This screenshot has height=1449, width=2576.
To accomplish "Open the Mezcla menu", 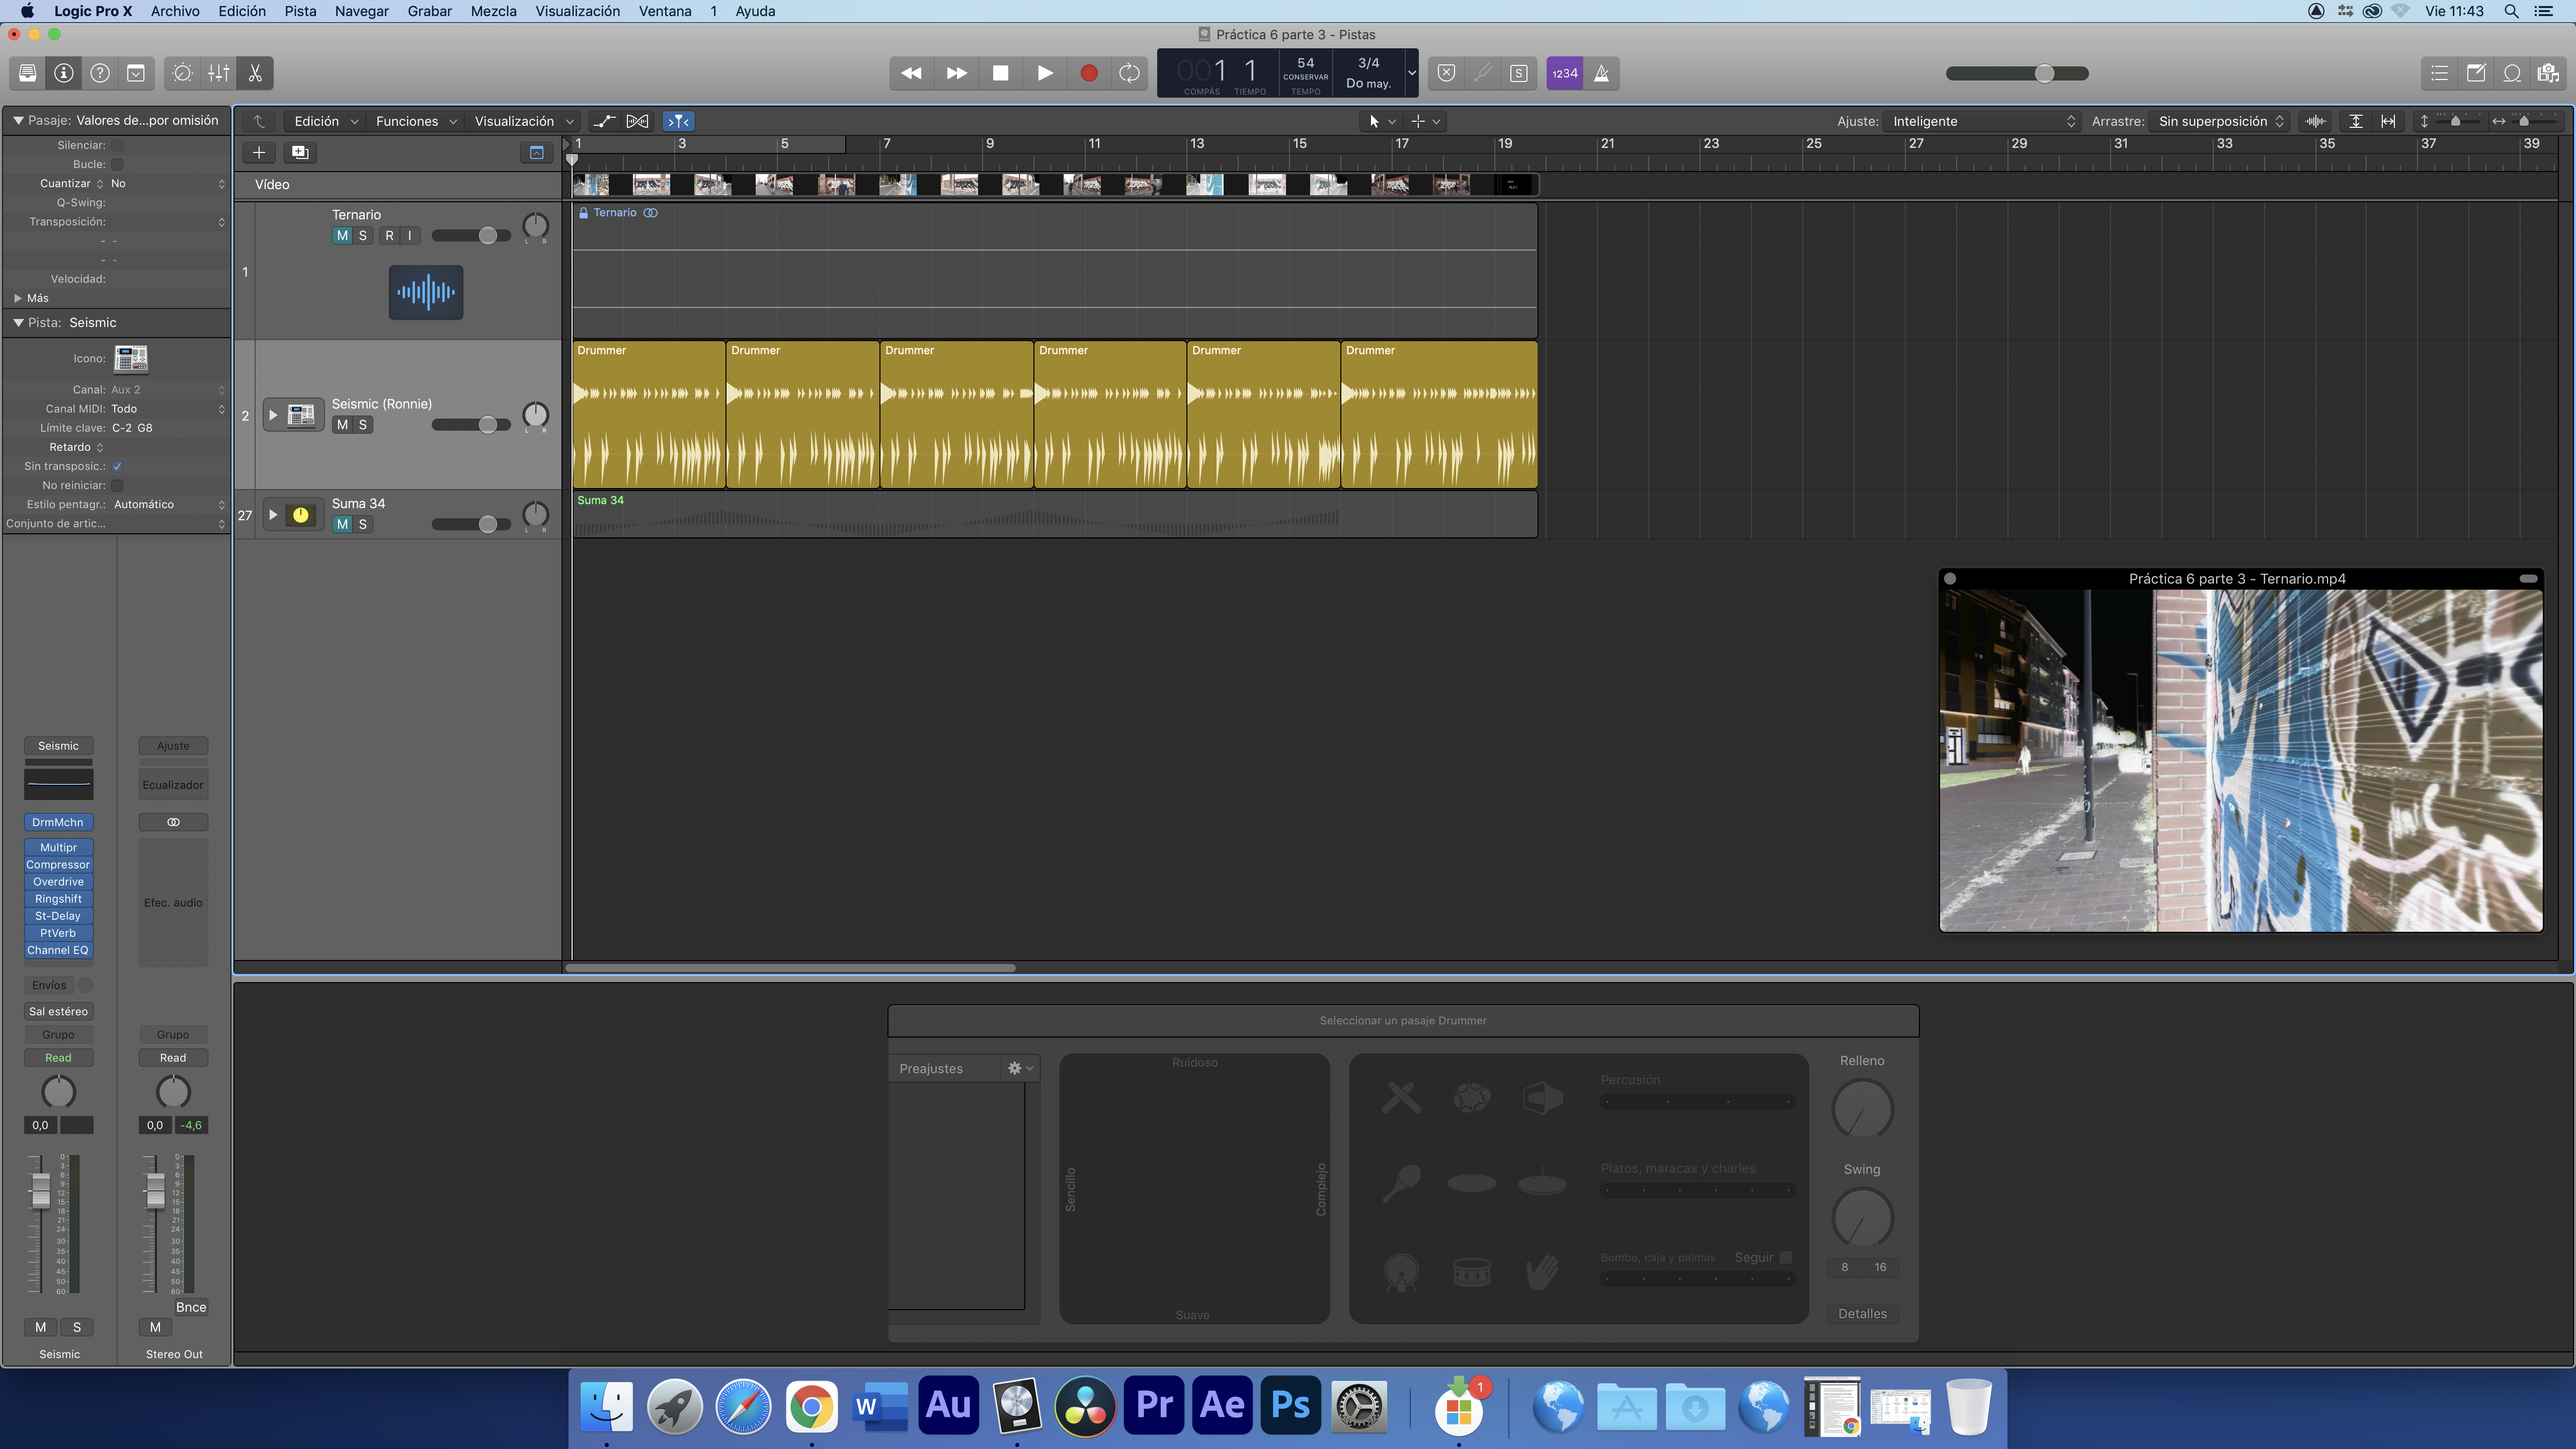I will tap(493, 11).
